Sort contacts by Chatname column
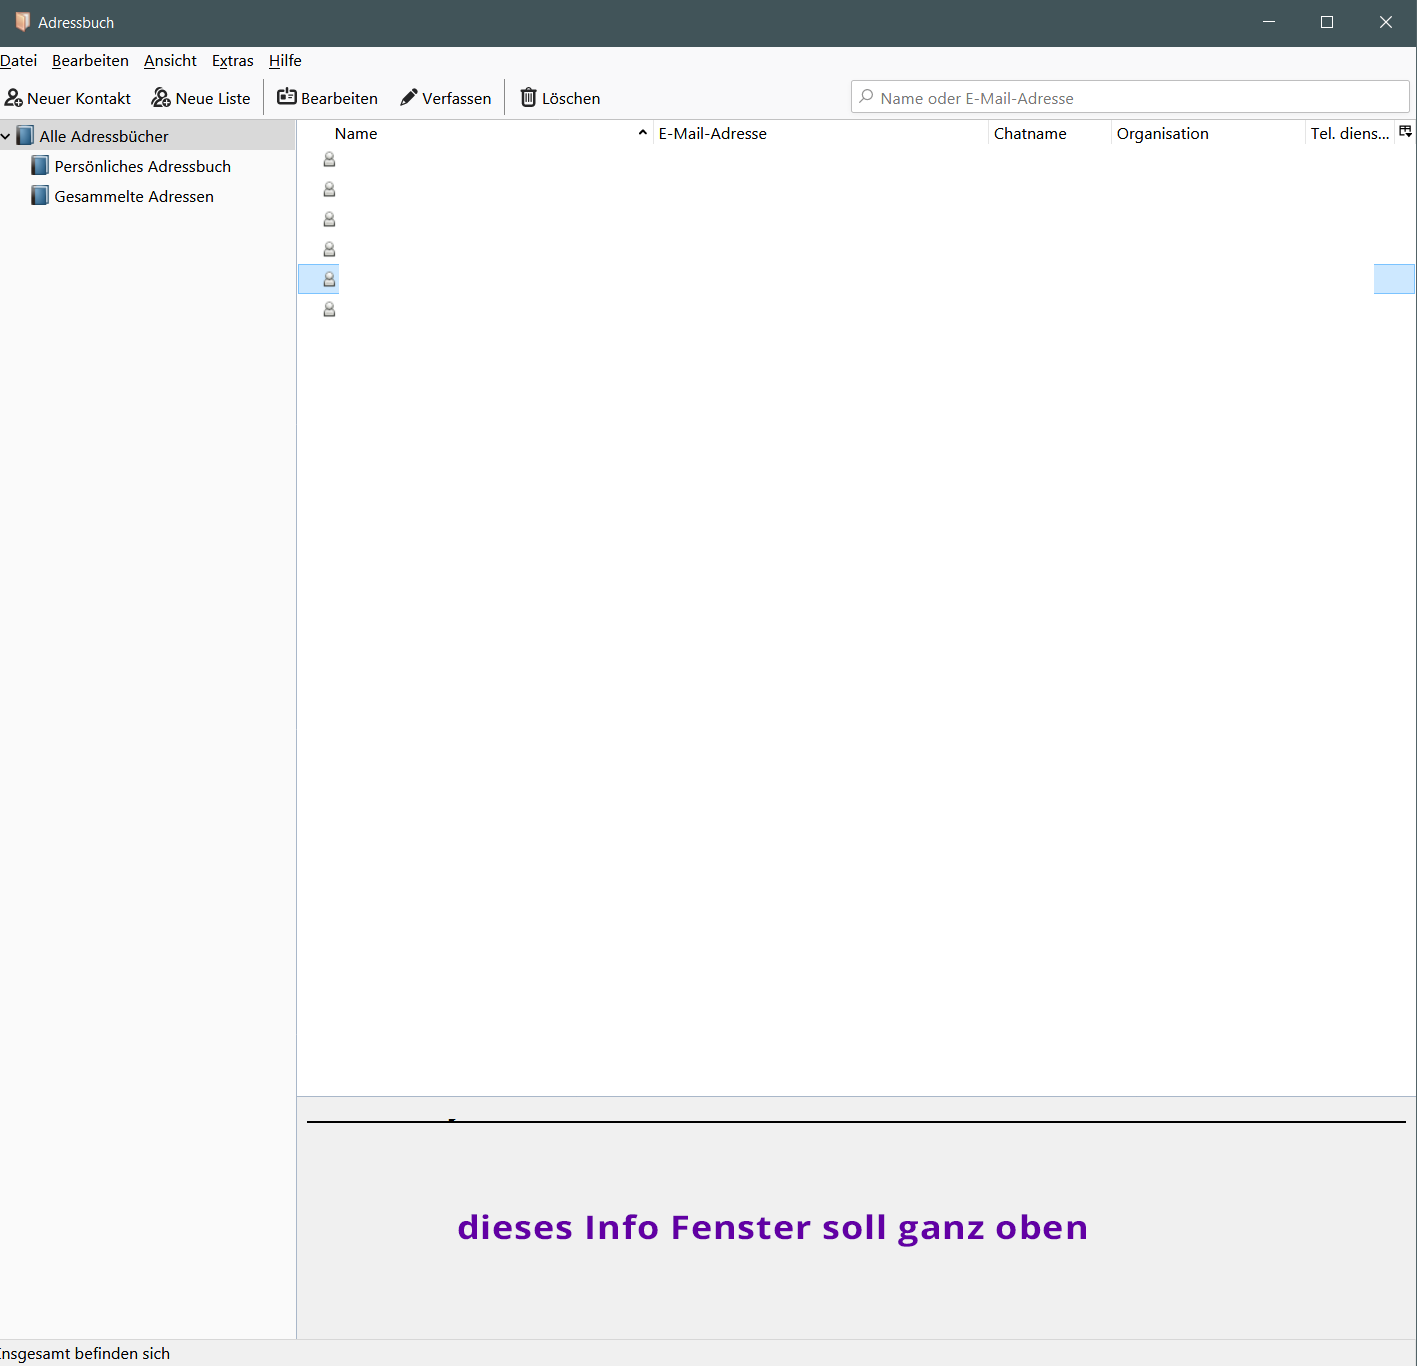 point(1049,134)
